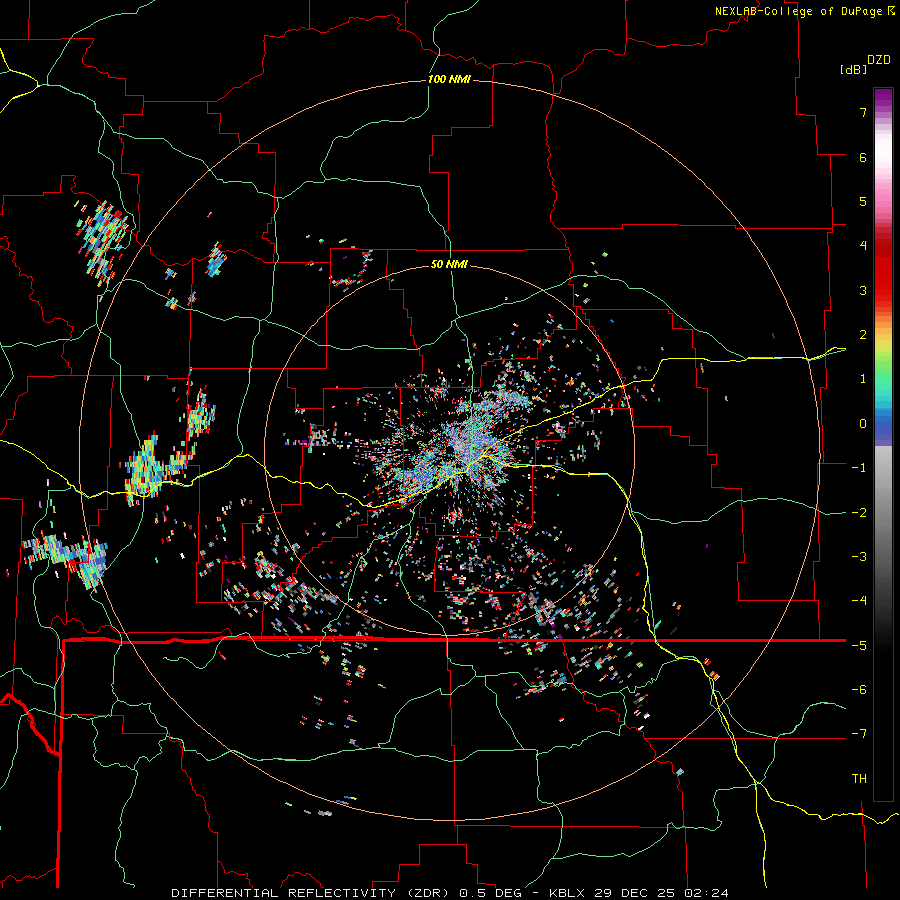This screenshot has width=900, height=900.
Task: Click the 1 value on color scale
Action: 863,379
